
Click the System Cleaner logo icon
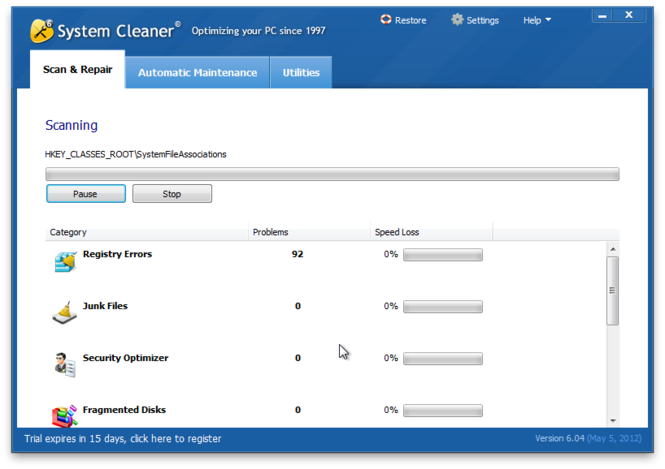(42, 31)
